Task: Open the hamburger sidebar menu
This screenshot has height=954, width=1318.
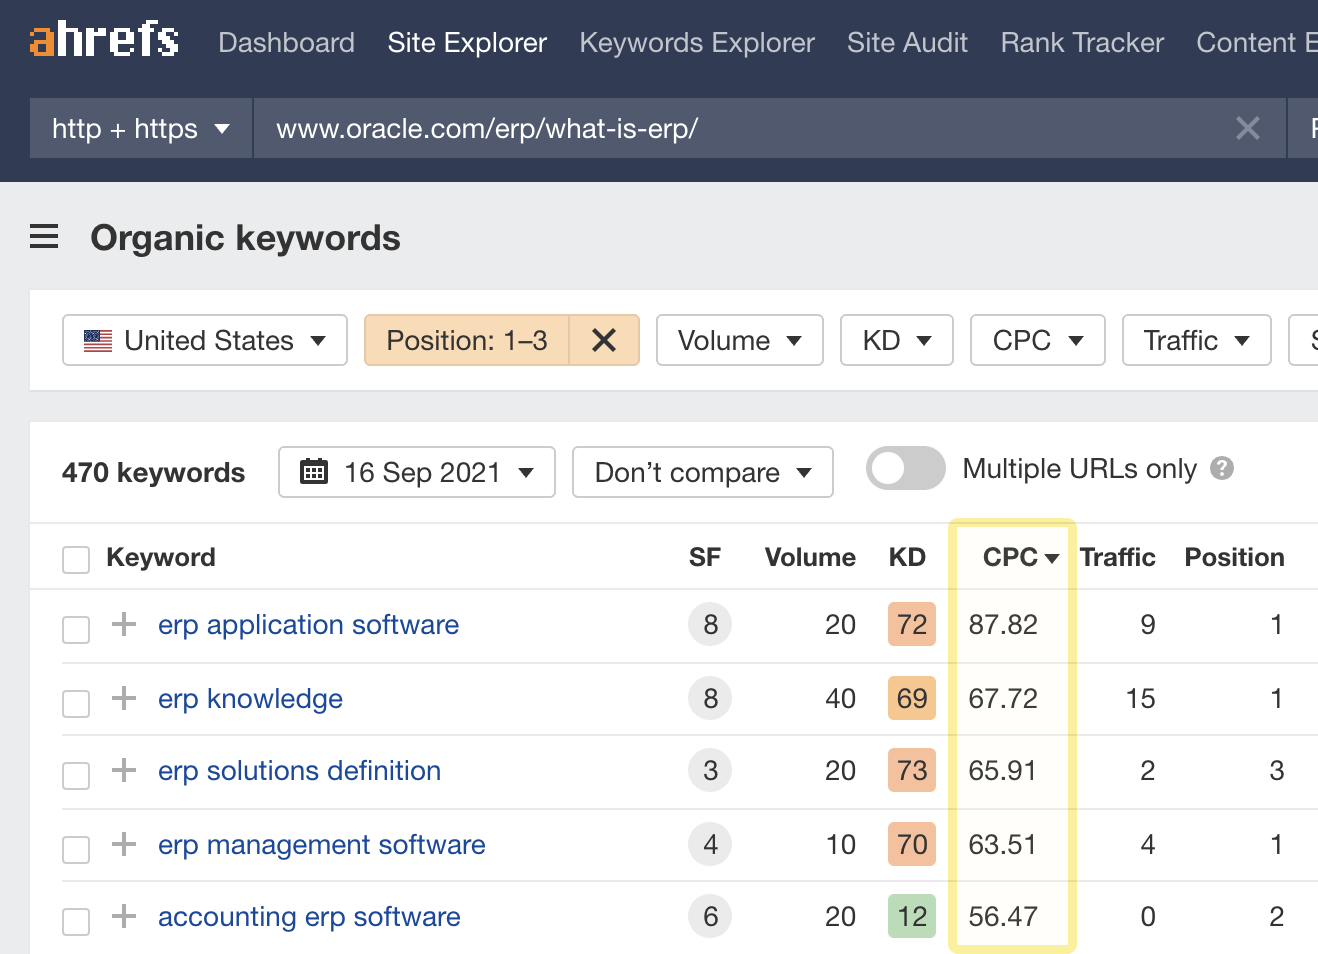Action: tap(44, 237)
